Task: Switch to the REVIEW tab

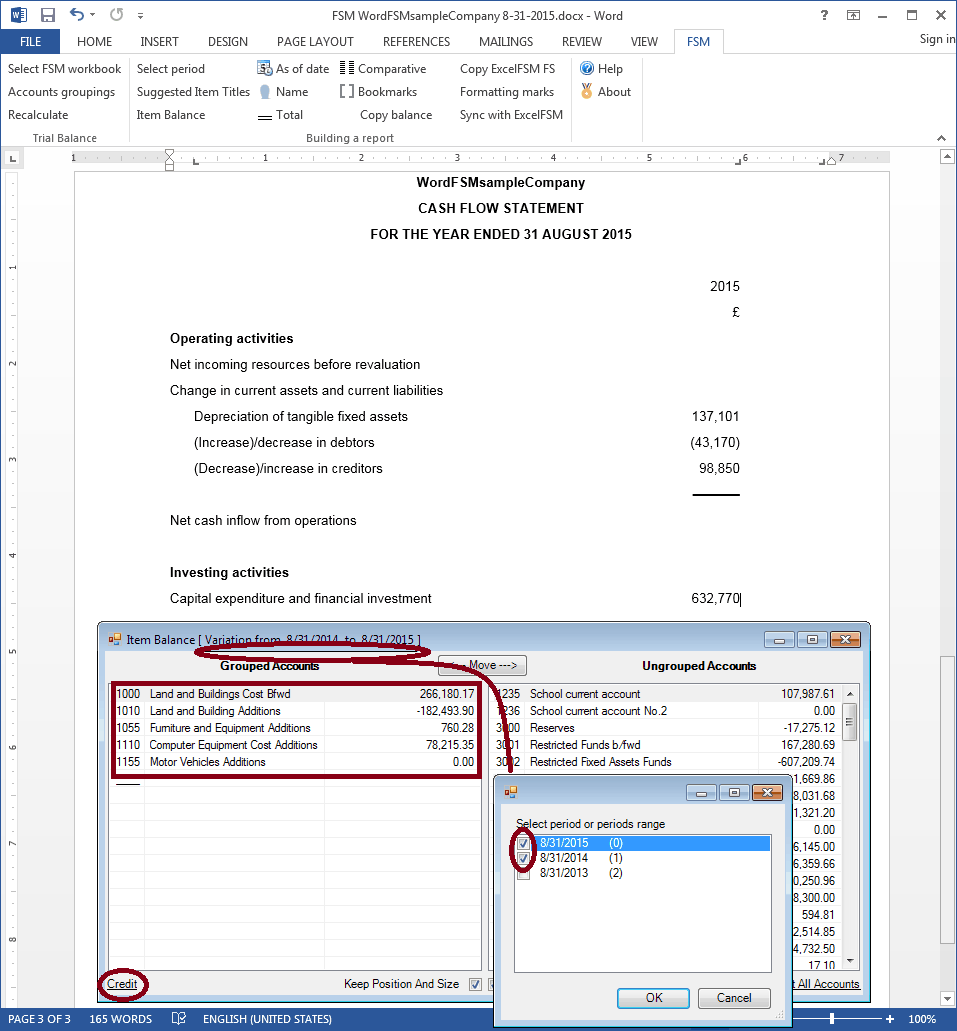Action: tap(581, 41)
